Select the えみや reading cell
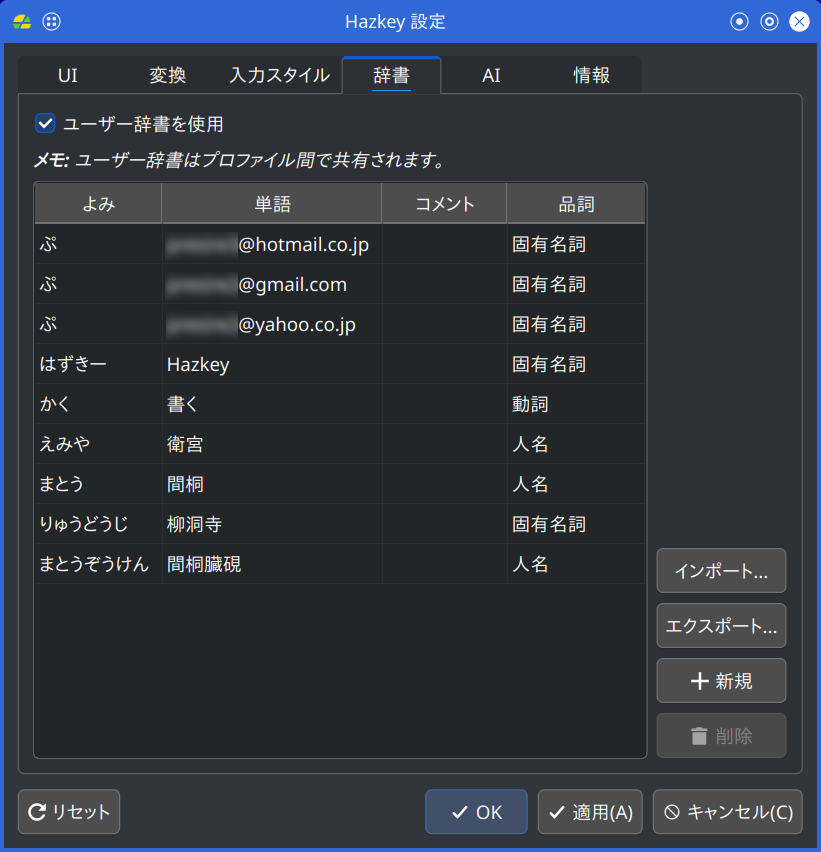This screenshot has width=821, height=852. tap(98, 444)
